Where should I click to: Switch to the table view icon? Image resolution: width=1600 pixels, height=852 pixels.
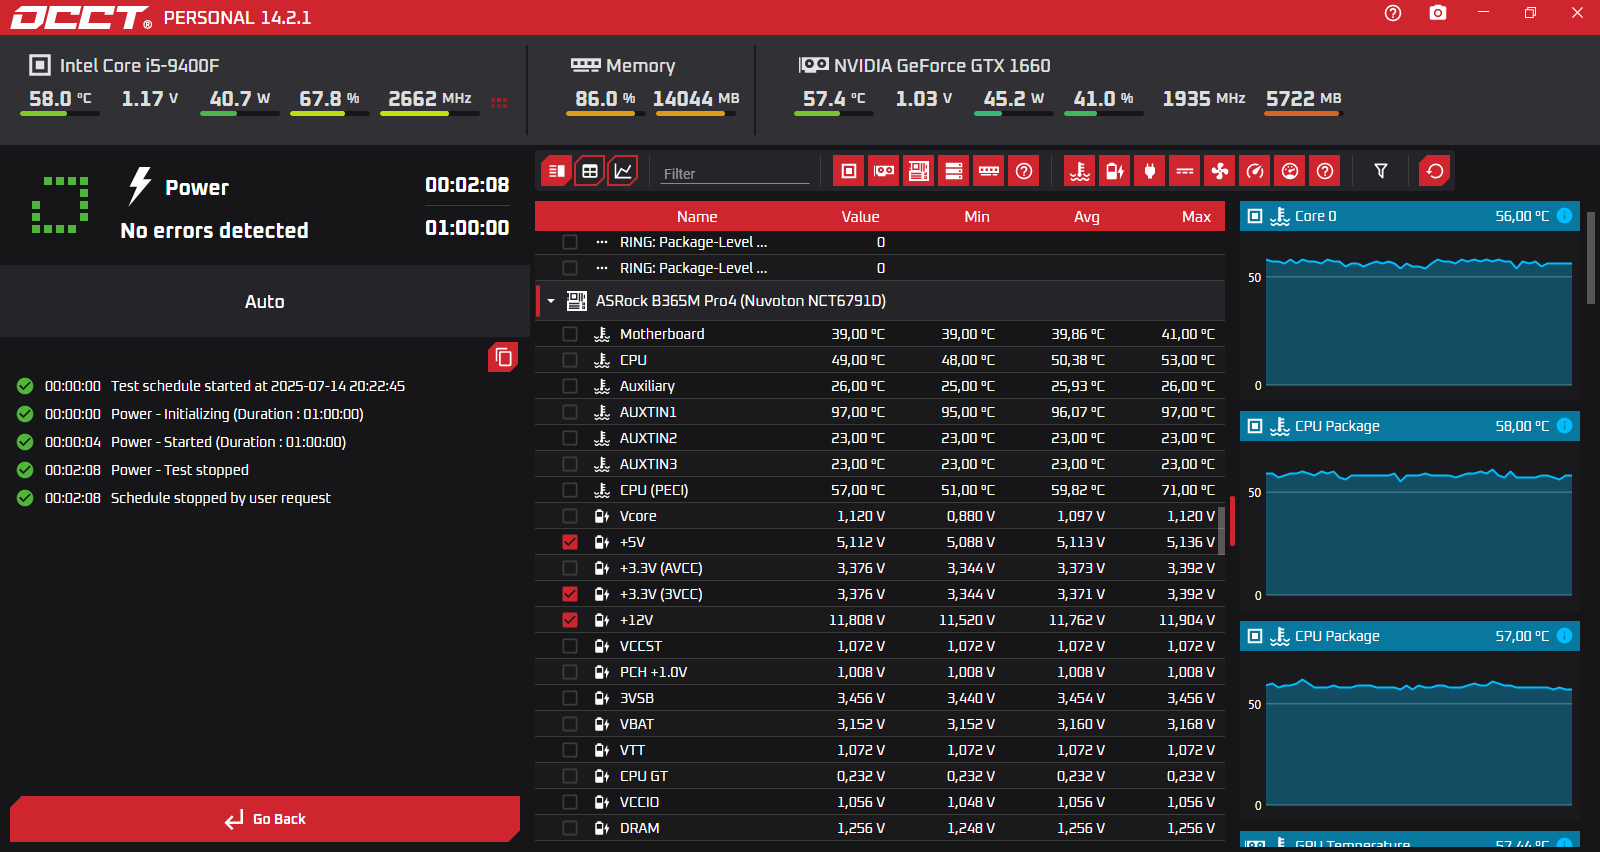pyautogui.click(x=590, y=171)
